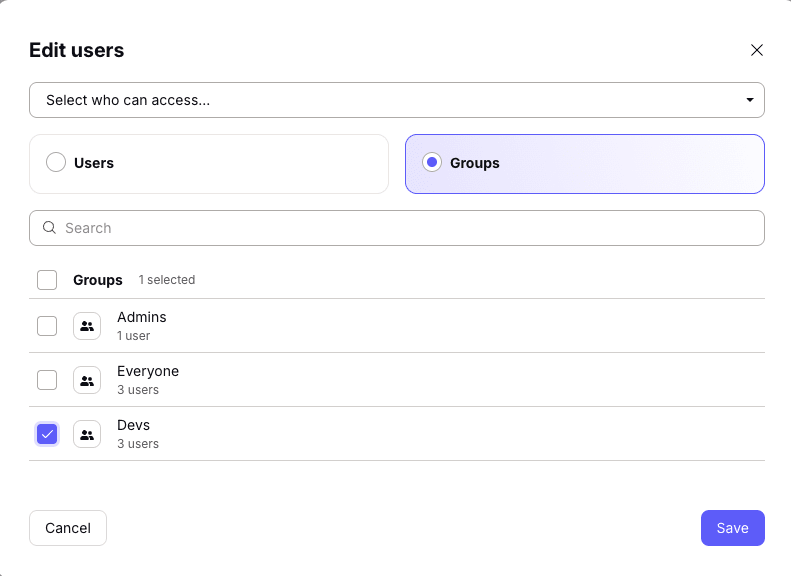Click '3 users' under Devs

click(x=138, y=443)
